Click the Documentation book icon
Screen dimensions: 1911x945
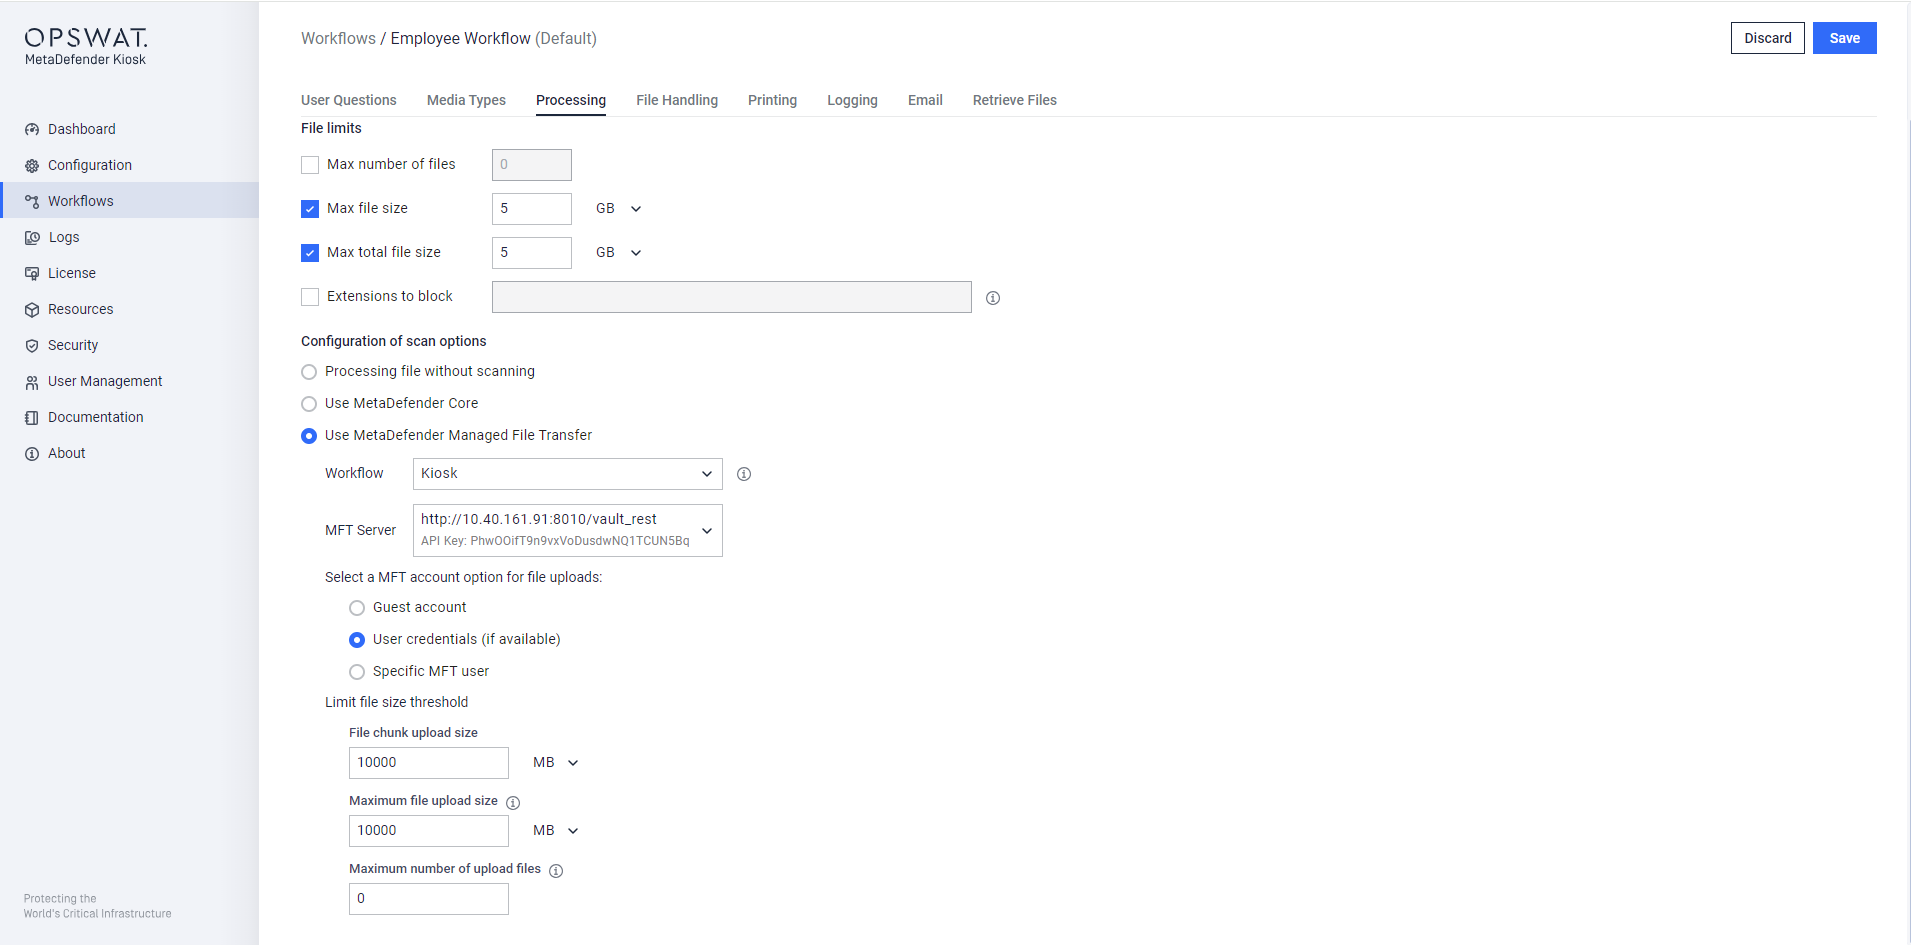tap(32, 418)
